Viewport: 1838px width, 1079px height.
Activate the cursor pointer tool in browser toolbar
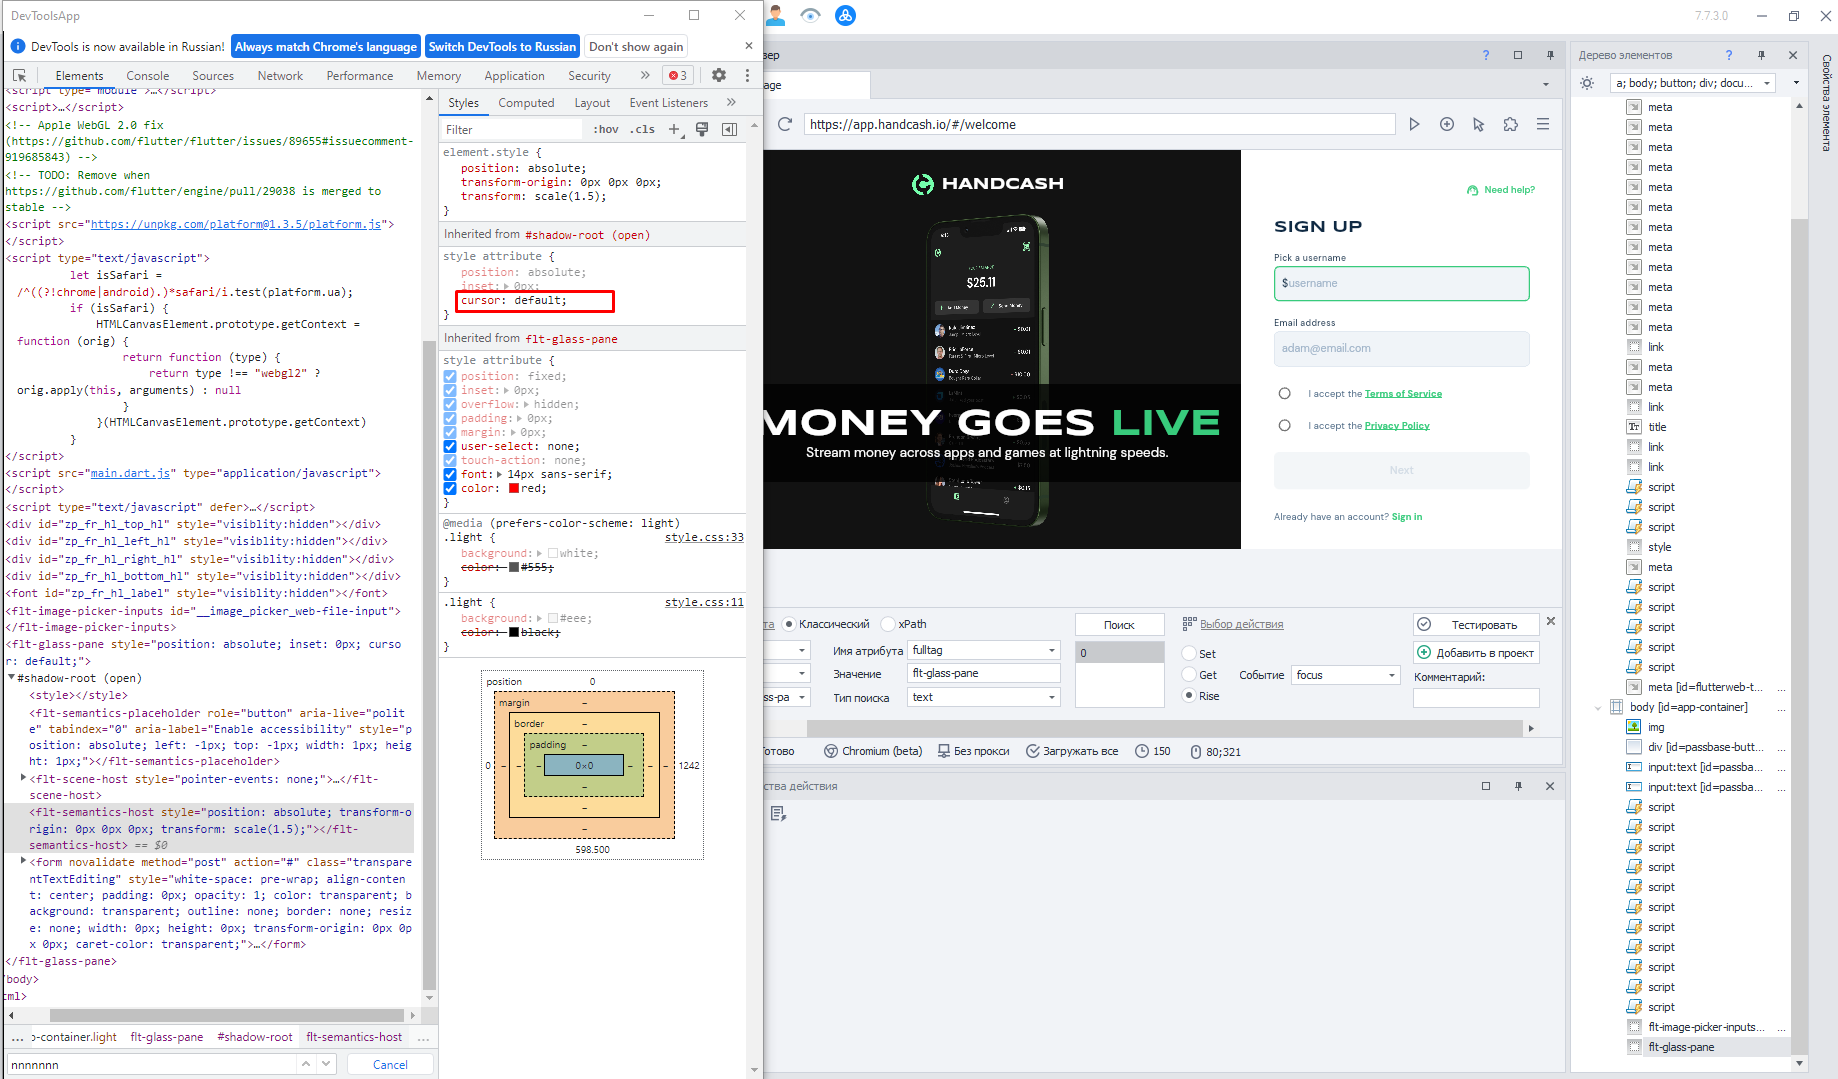point(1478,124)
